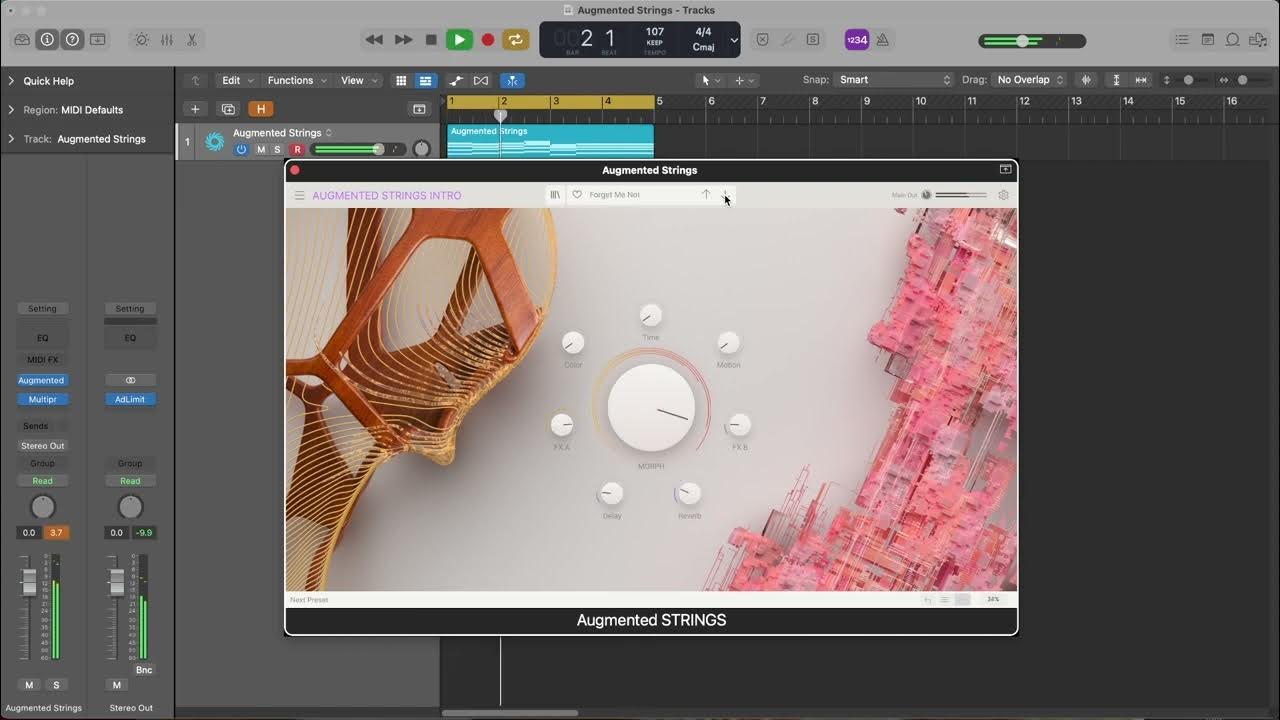Screen dimensions: 1280x720
Task: Expand the Track: Augmented Strings section
Action: [x=11, y=139]
